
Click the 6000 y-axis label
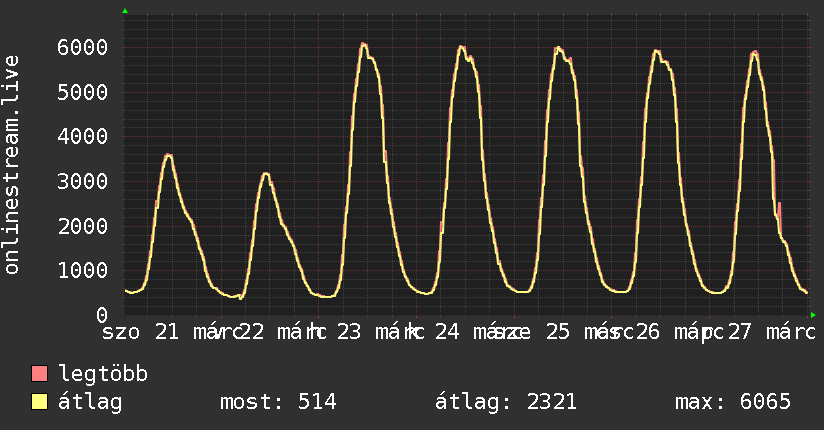83,48
